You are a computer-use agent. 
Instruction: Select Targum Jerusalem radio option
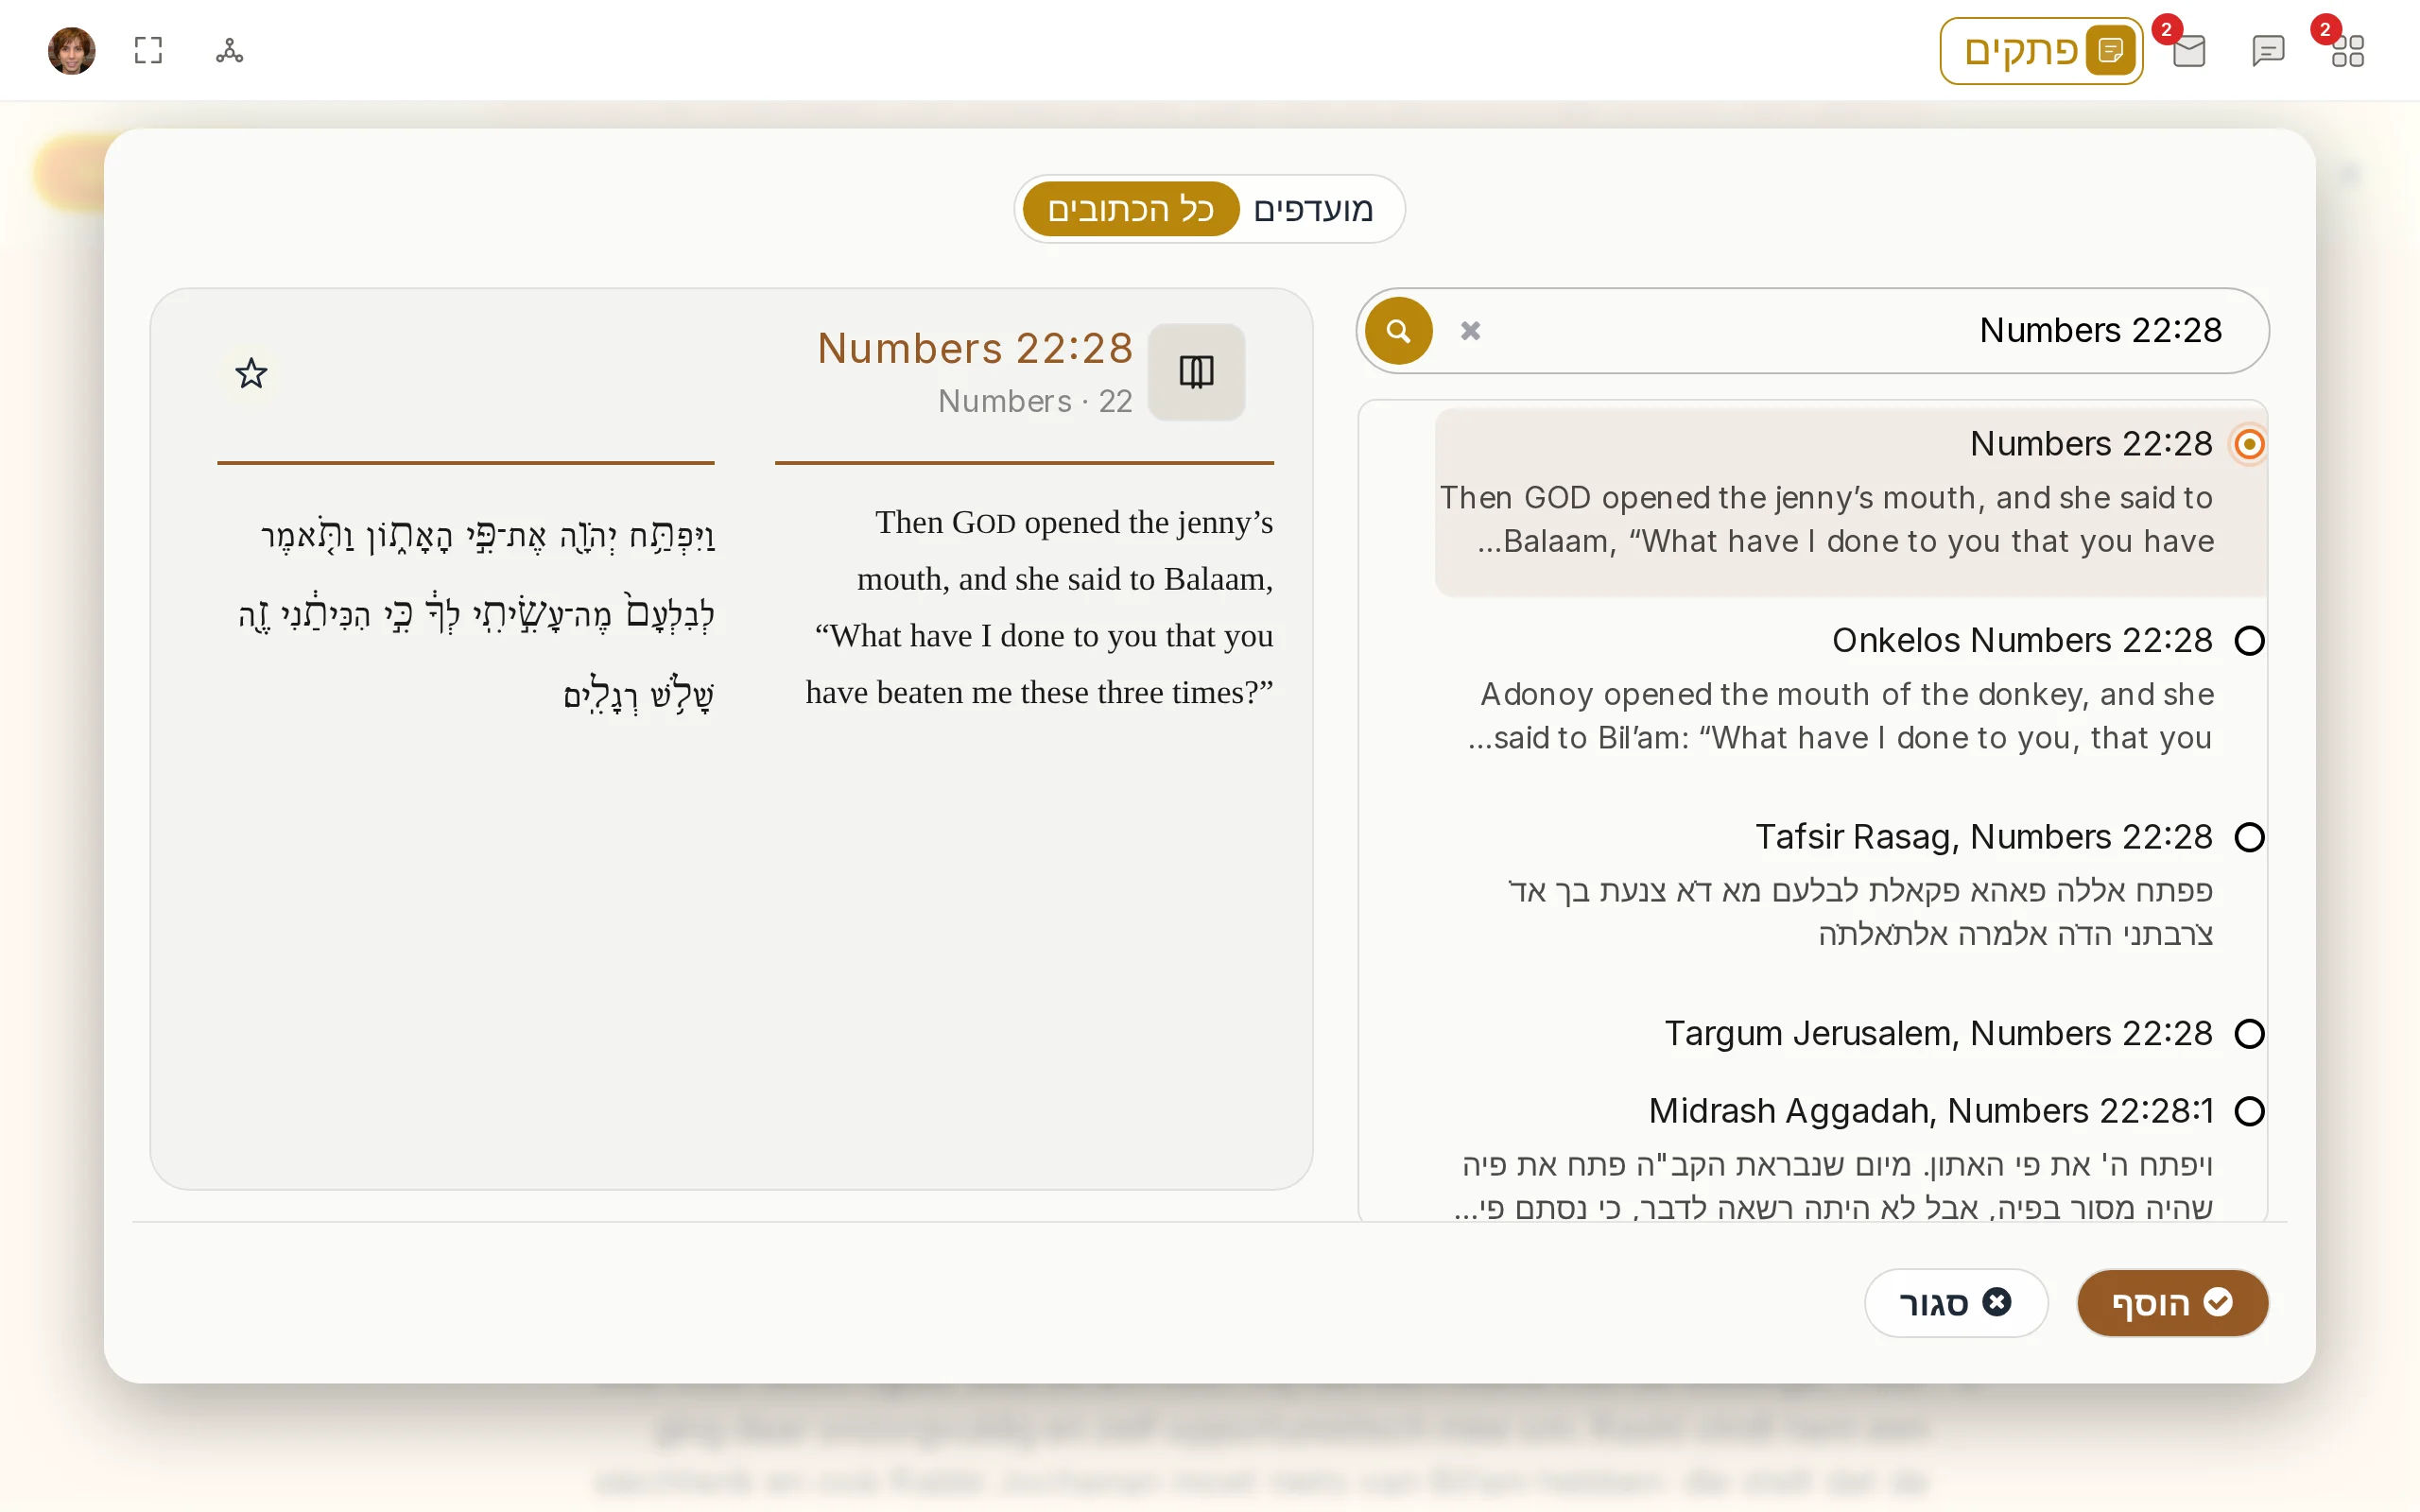tap(2249, 1033)
